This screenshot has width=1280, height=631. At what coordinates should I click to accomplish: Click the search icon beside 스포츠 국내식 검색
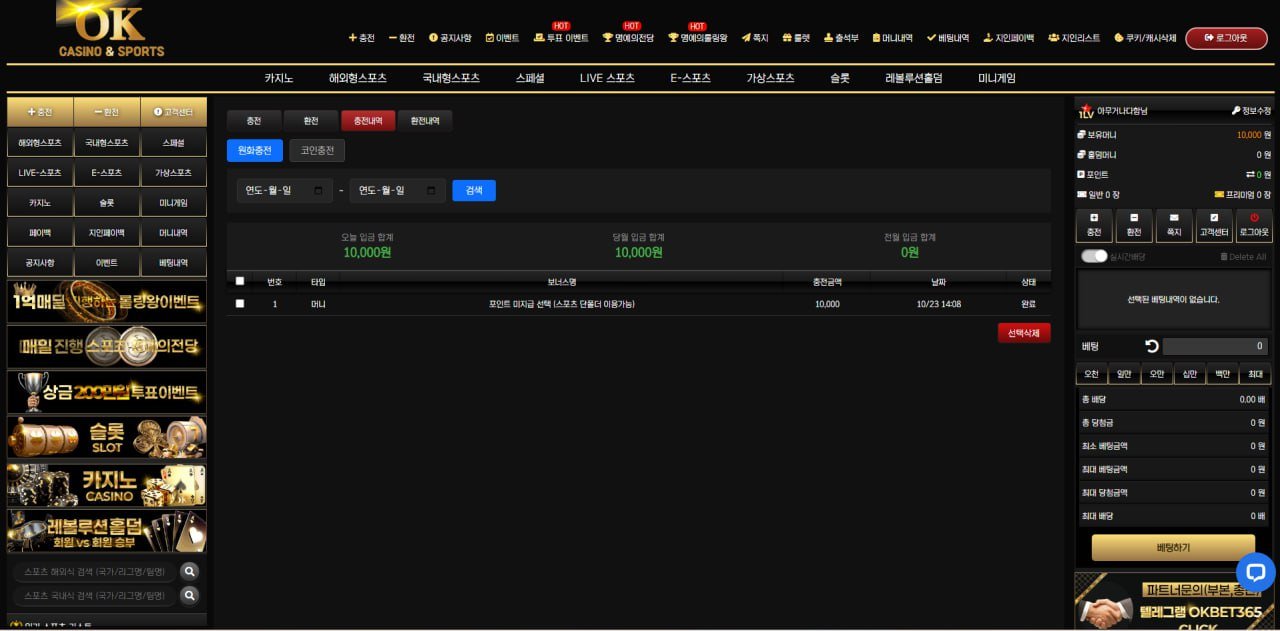189,596
